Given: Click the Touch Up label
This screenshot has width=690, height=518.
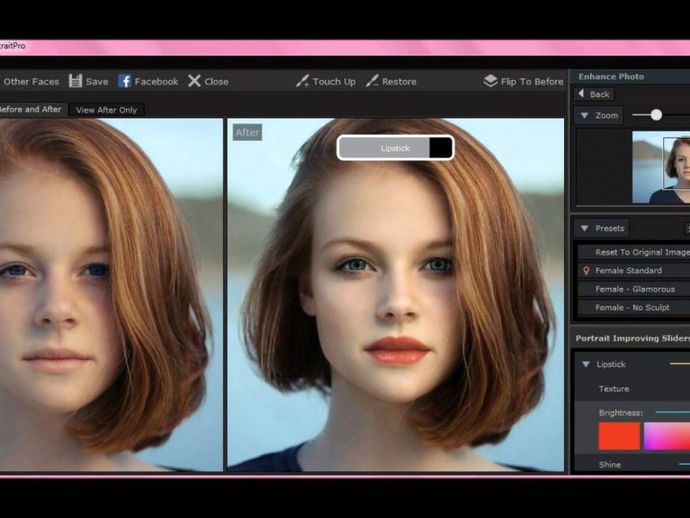Looking at the screenshot, I should pyautogui.click(x=334, y=81).
